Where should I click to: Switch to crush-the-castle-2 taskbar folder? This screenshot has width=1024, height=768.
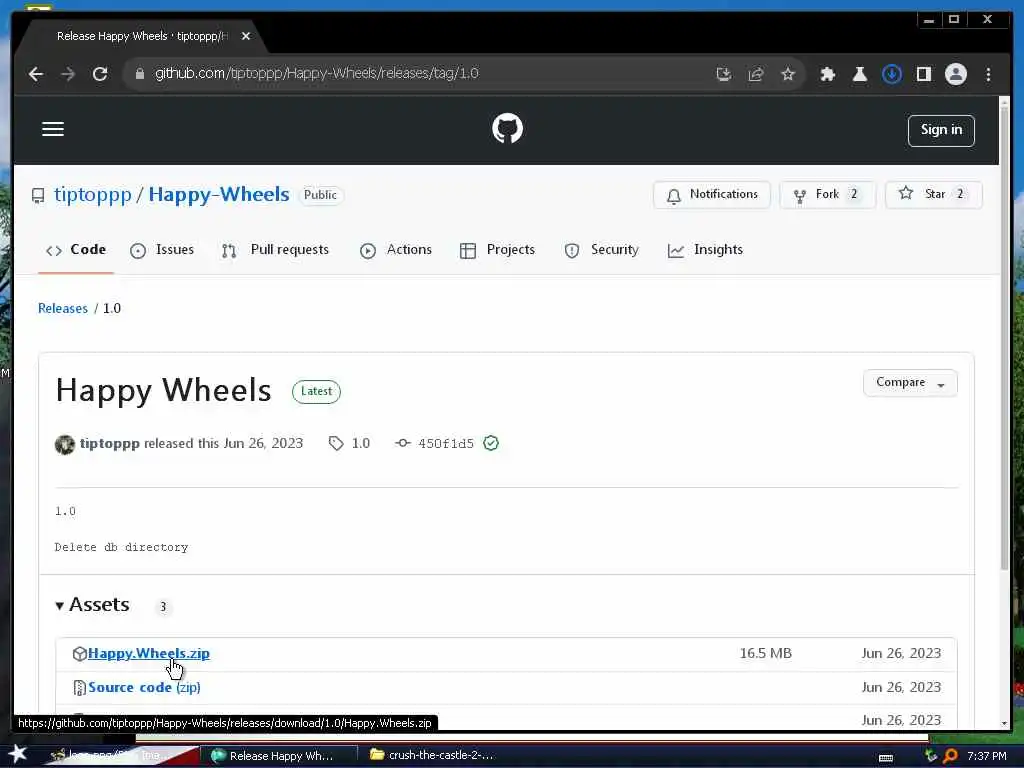point(432,755)
